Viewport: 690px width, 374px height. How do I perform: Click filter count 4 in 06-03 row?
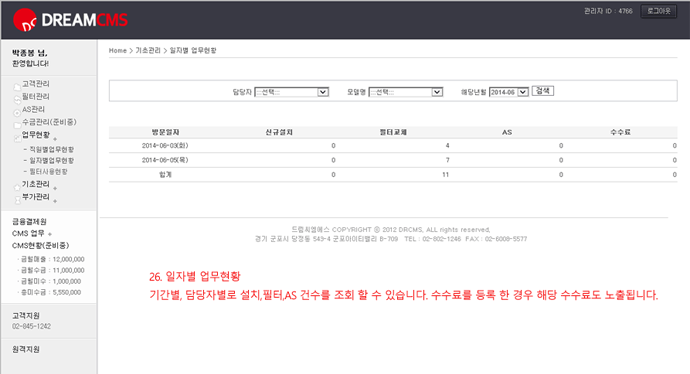[x=447, y=146]
